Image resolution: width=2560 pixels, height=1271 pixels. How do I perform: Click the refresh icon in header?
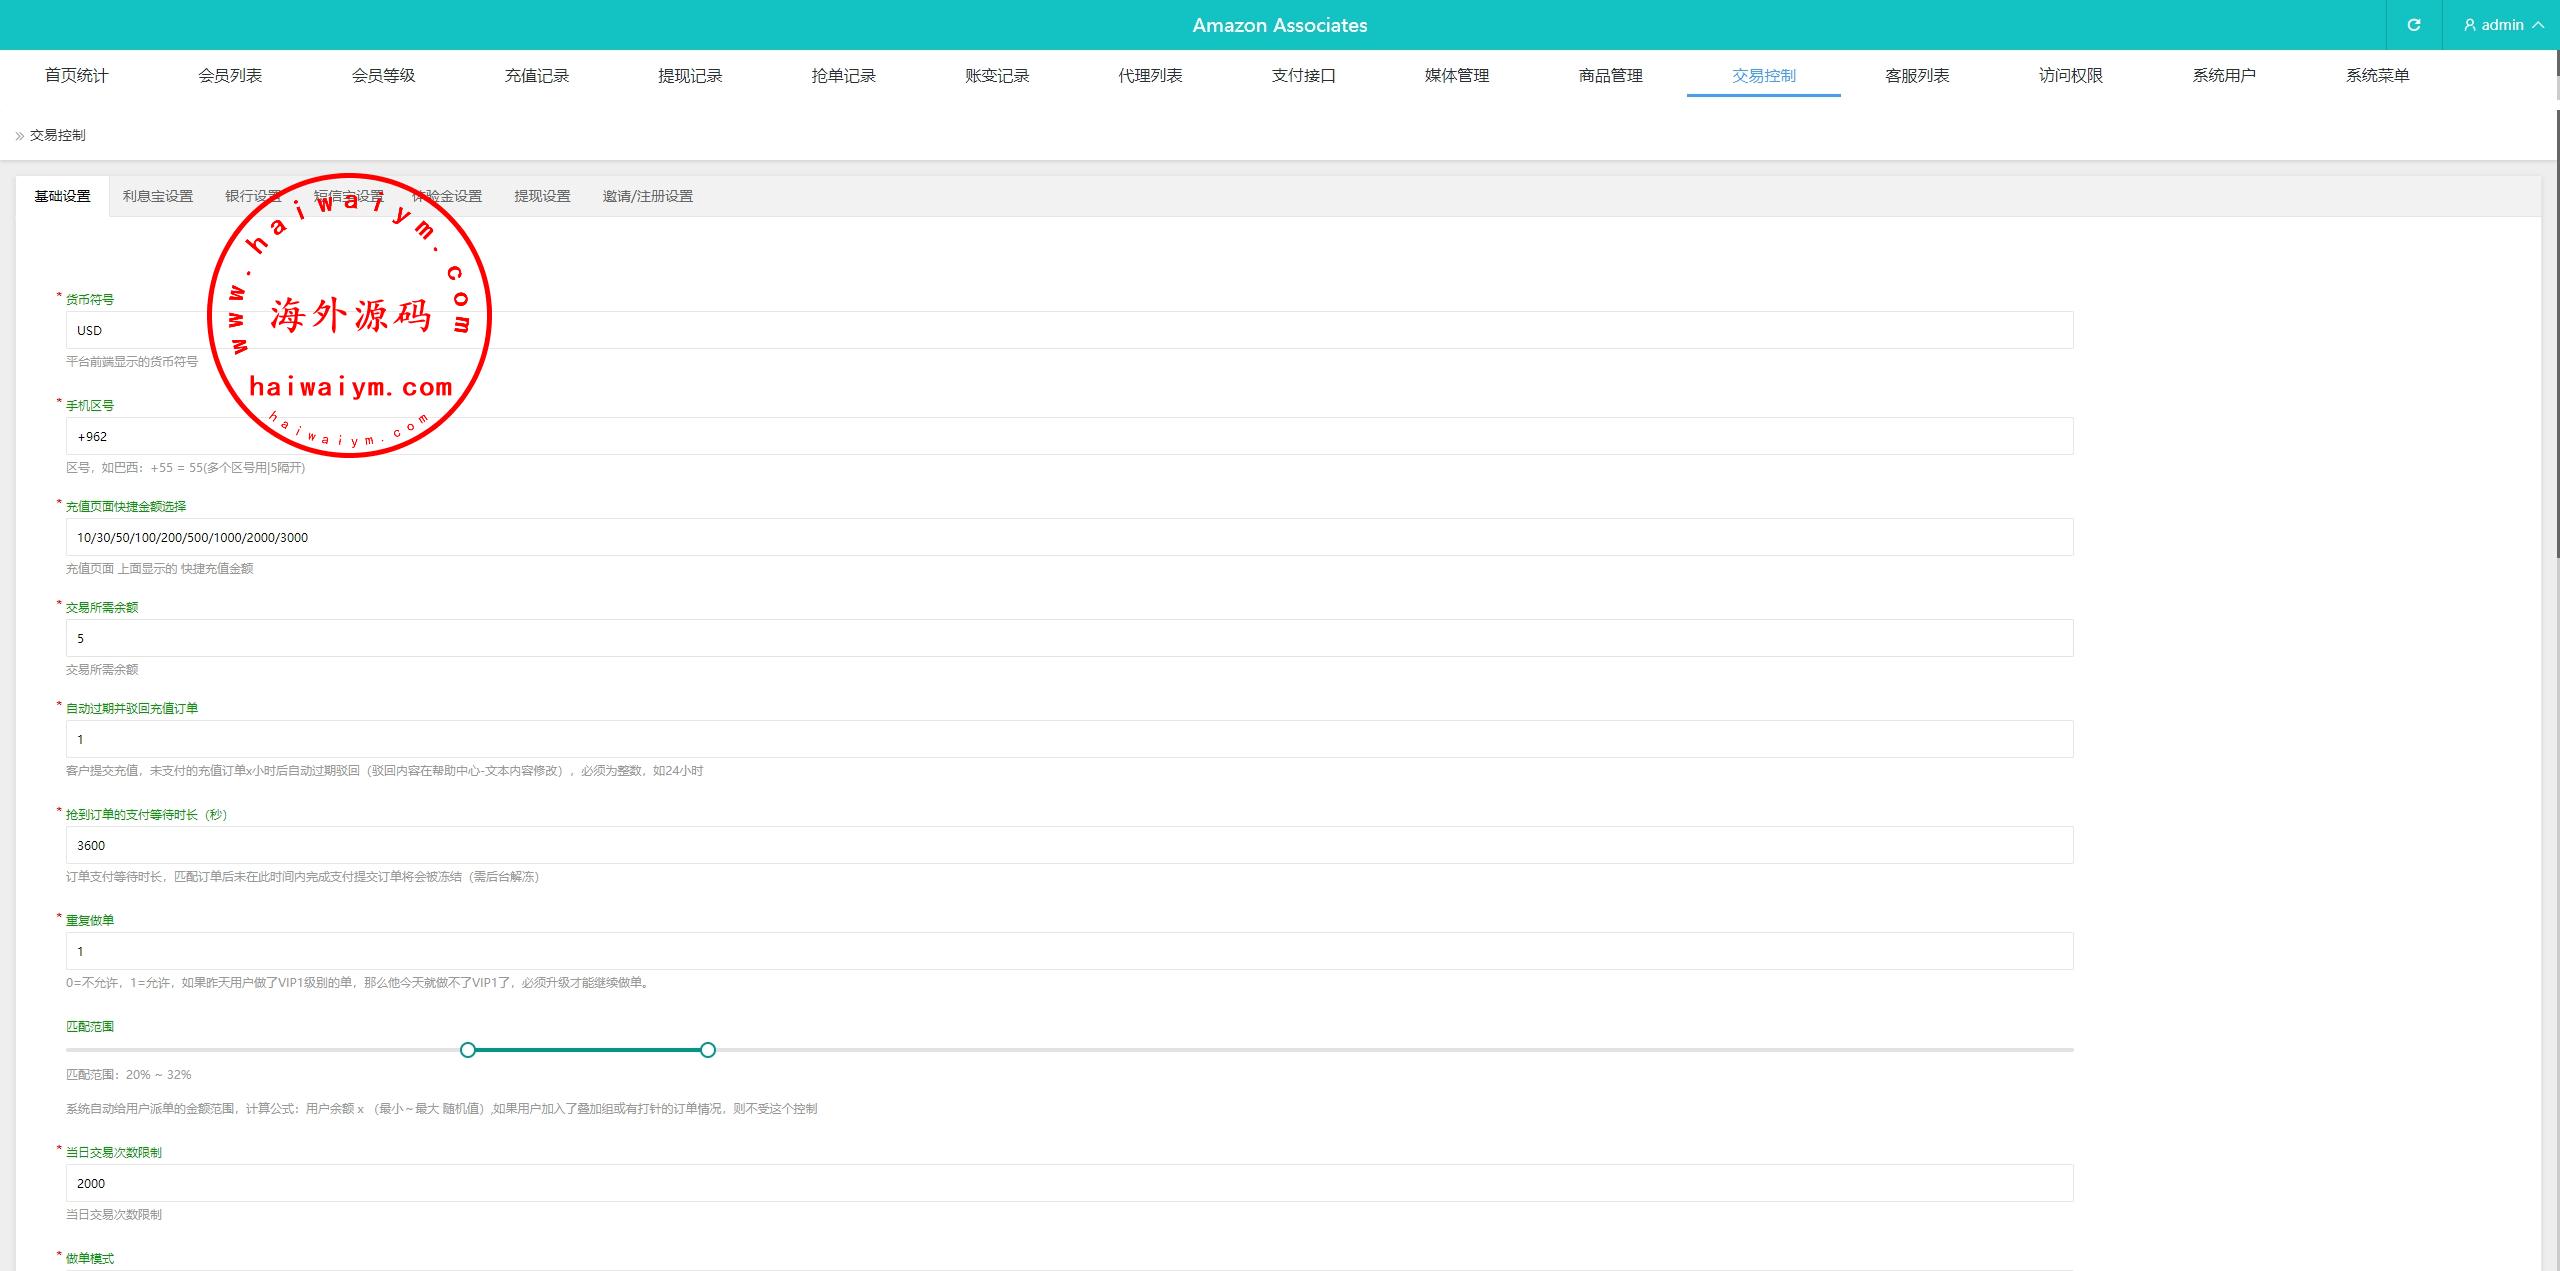pyautogui.click(x=2413, y=25)
